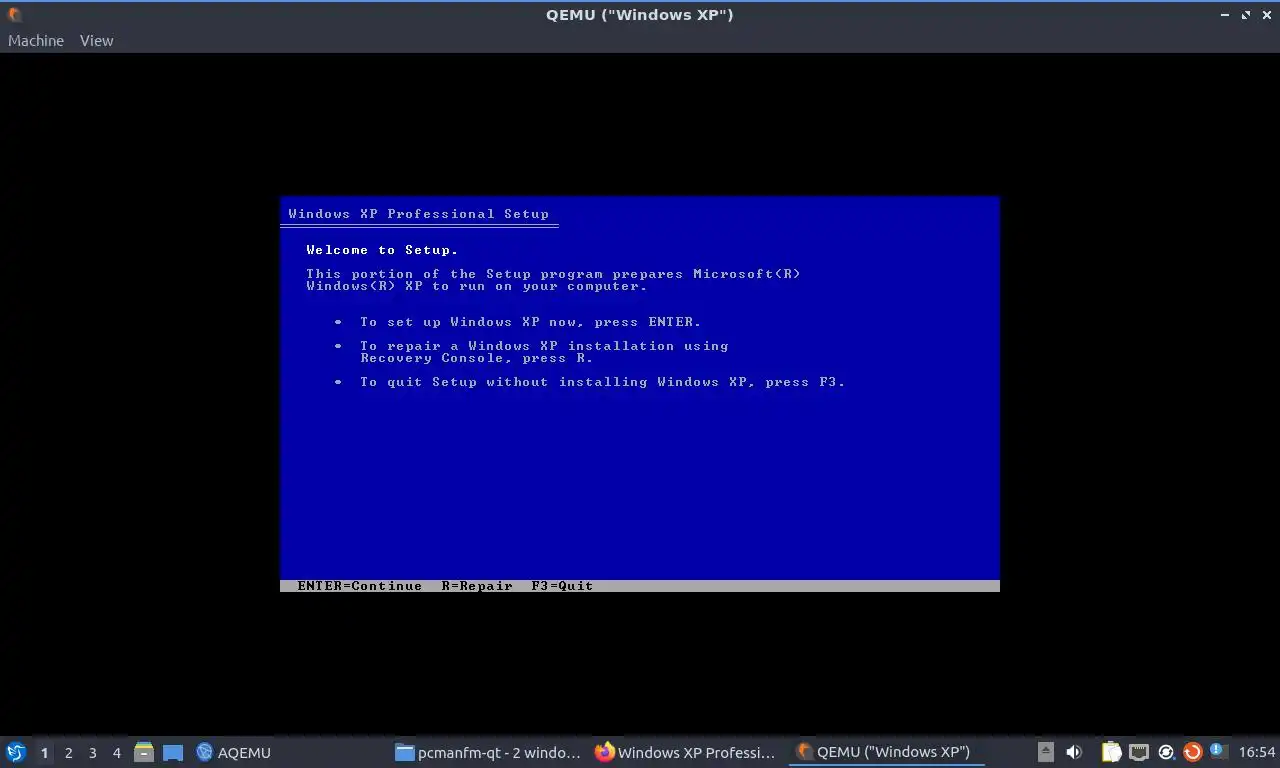The image size is (1280, 768).
Task: Switch to the pcmanfm-qt taskbar entry
Action: tap(488, 752)
